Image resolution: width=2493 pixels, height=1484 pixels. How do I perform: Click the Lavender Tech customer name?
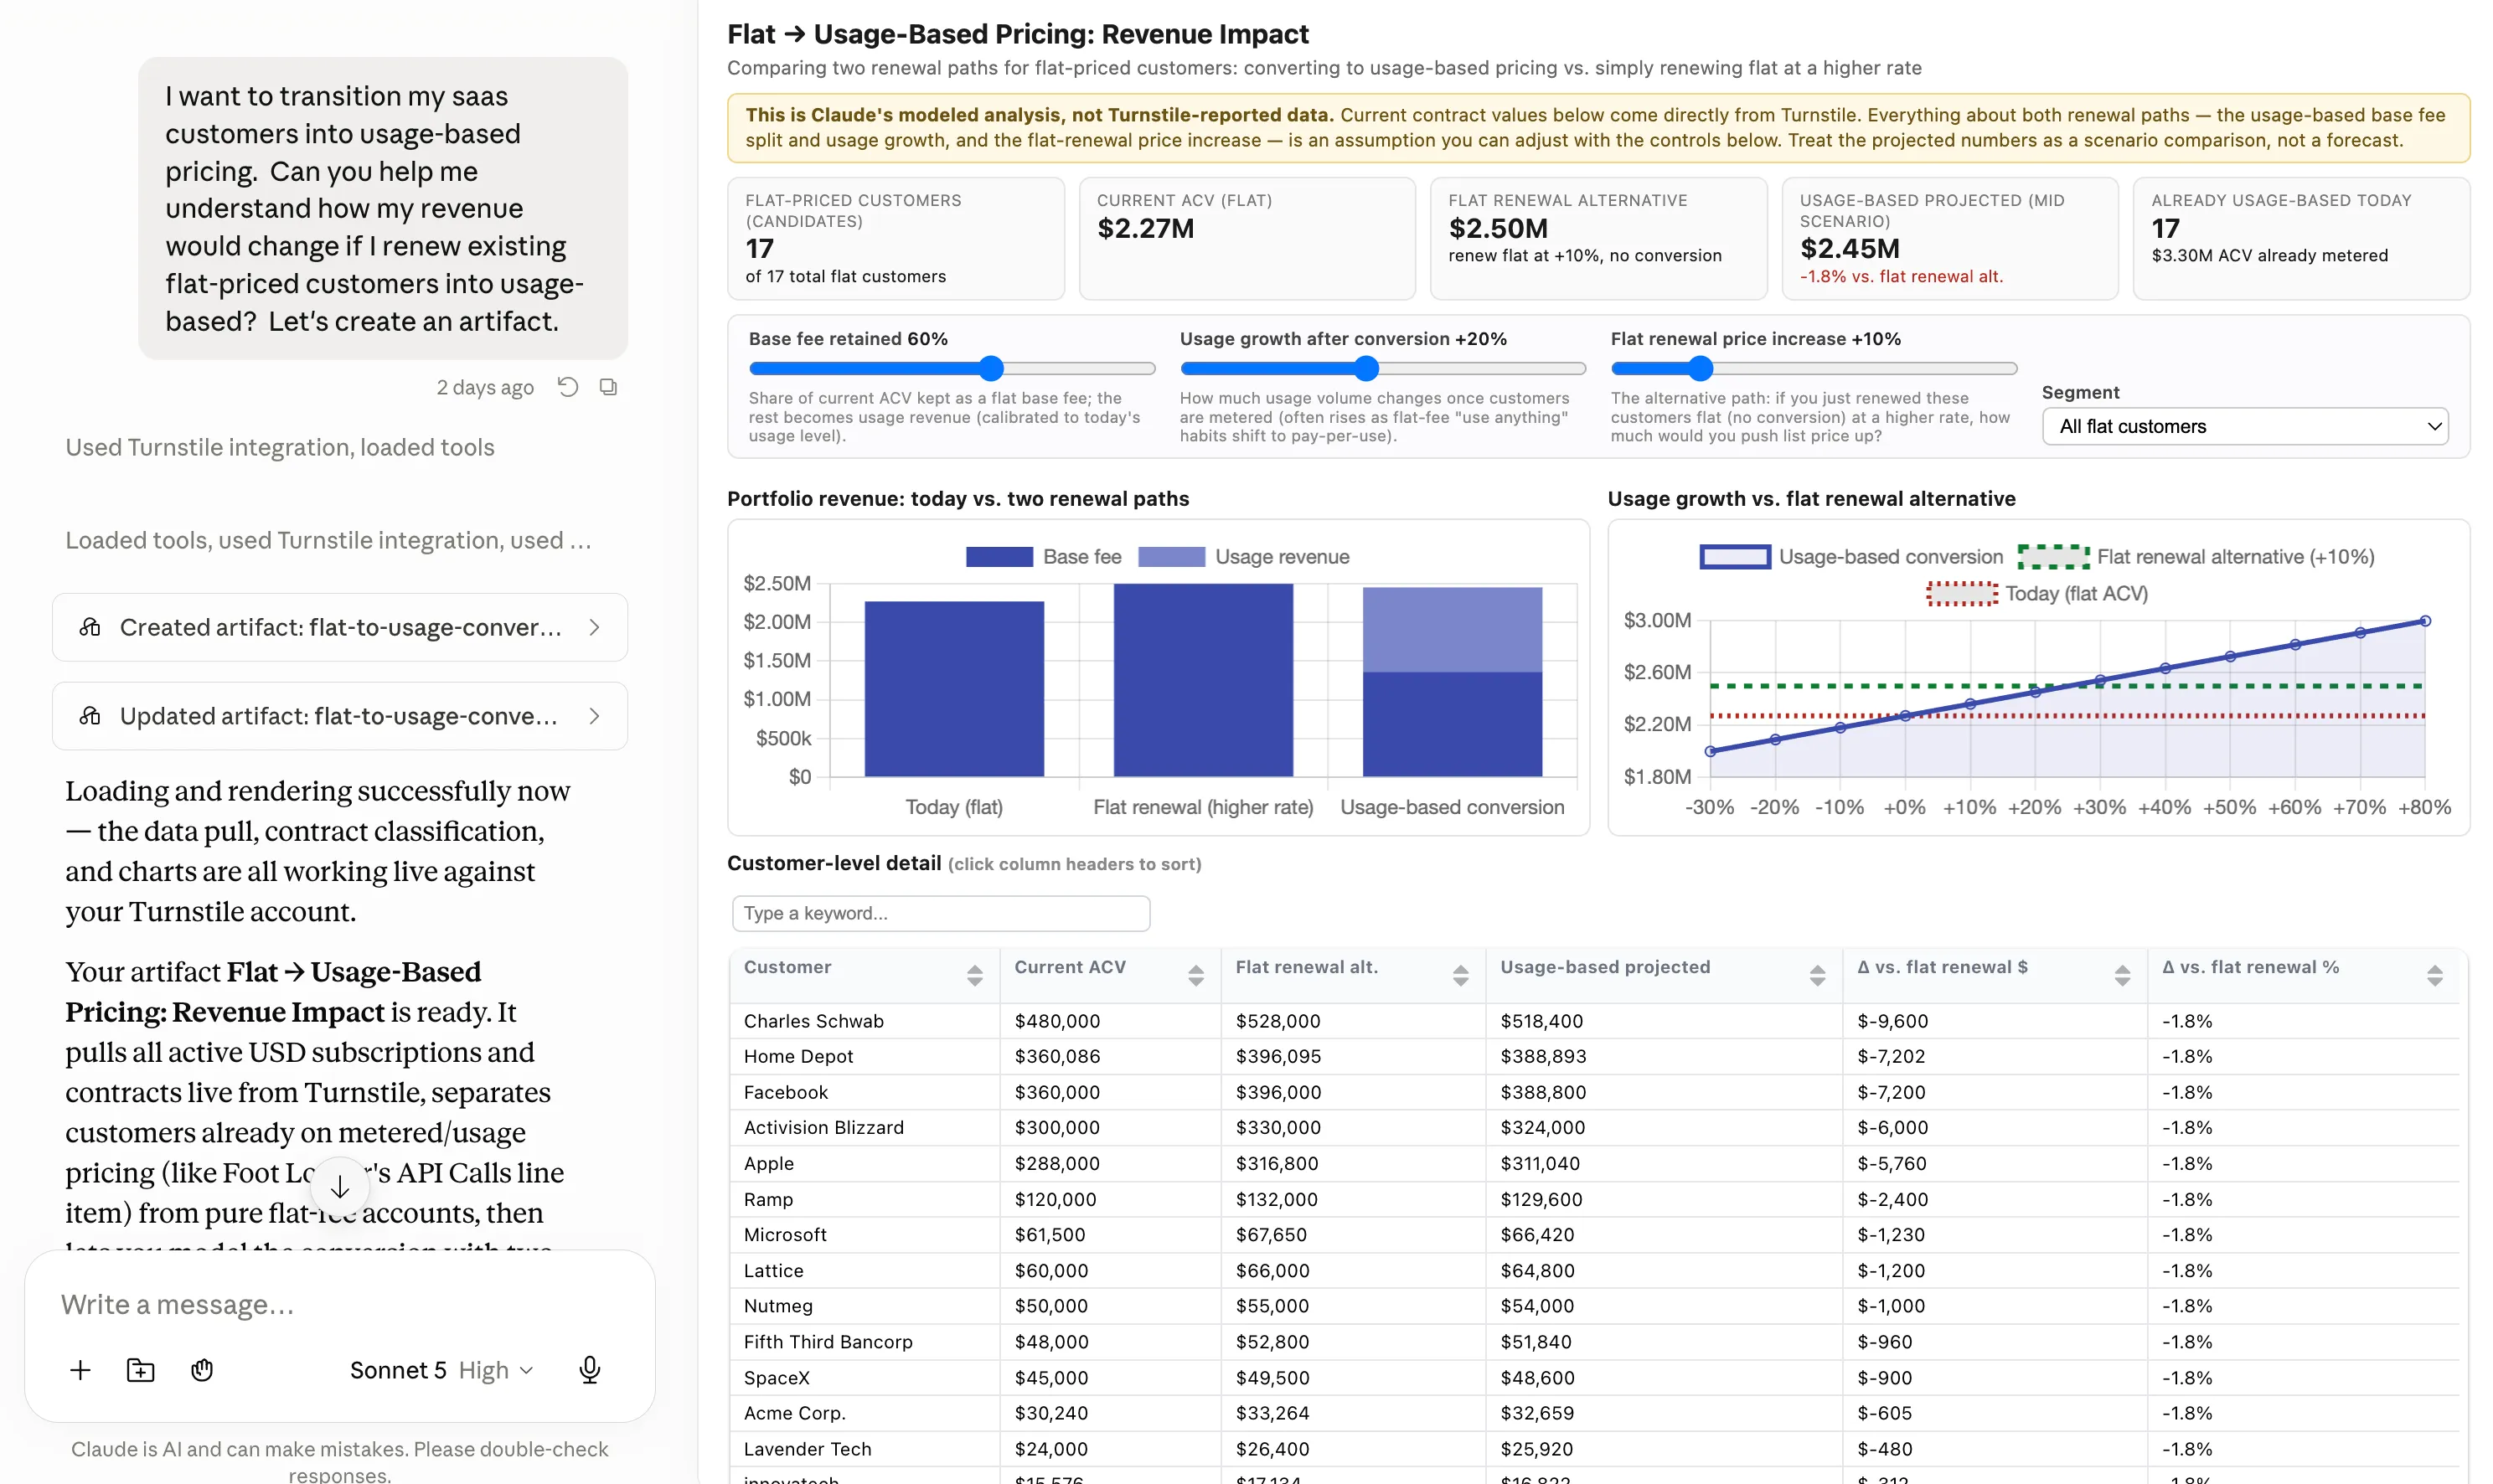point(807,1448)
